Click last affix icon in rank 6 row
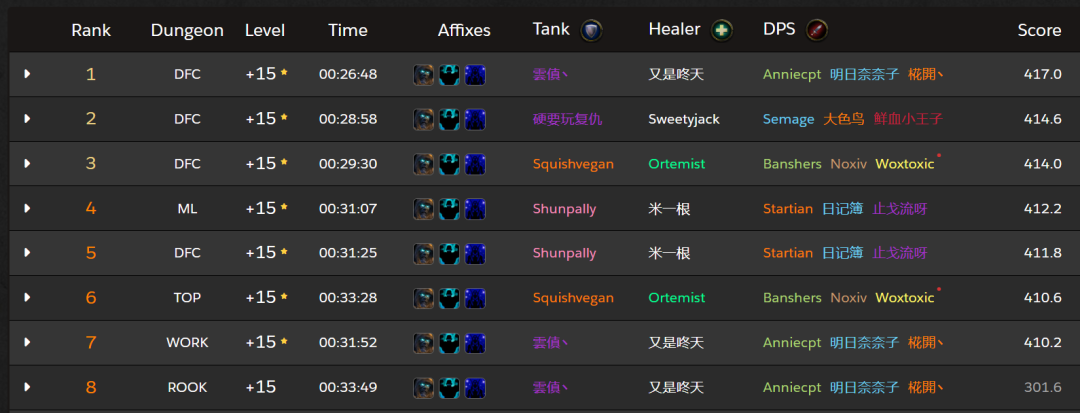The image size is (1080, 413). [475, 297]
